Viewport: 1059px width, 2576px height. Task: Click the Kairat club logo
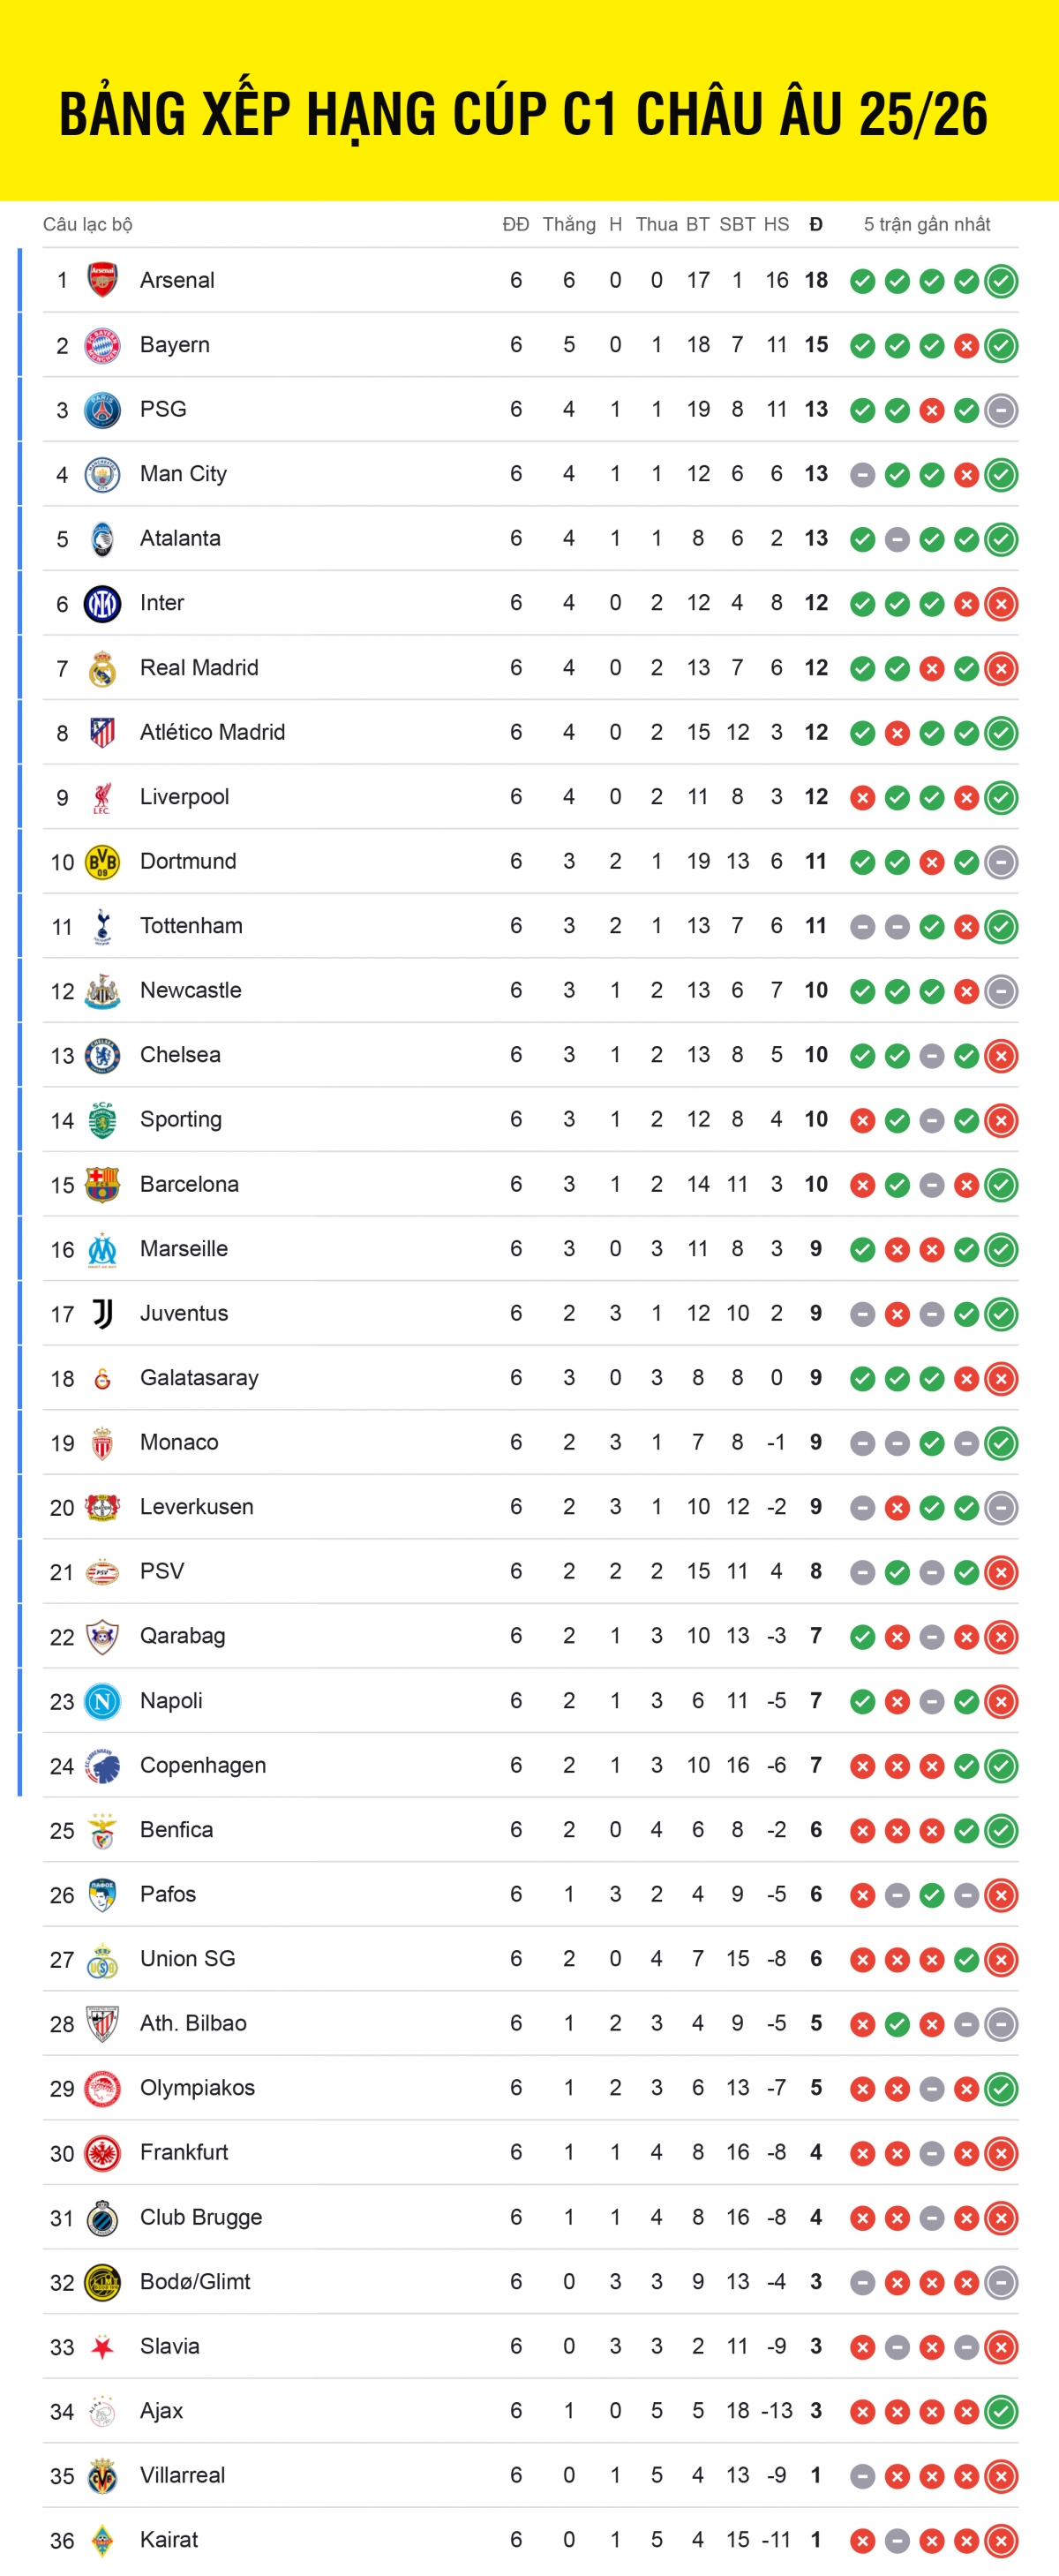click(102, 2540)
